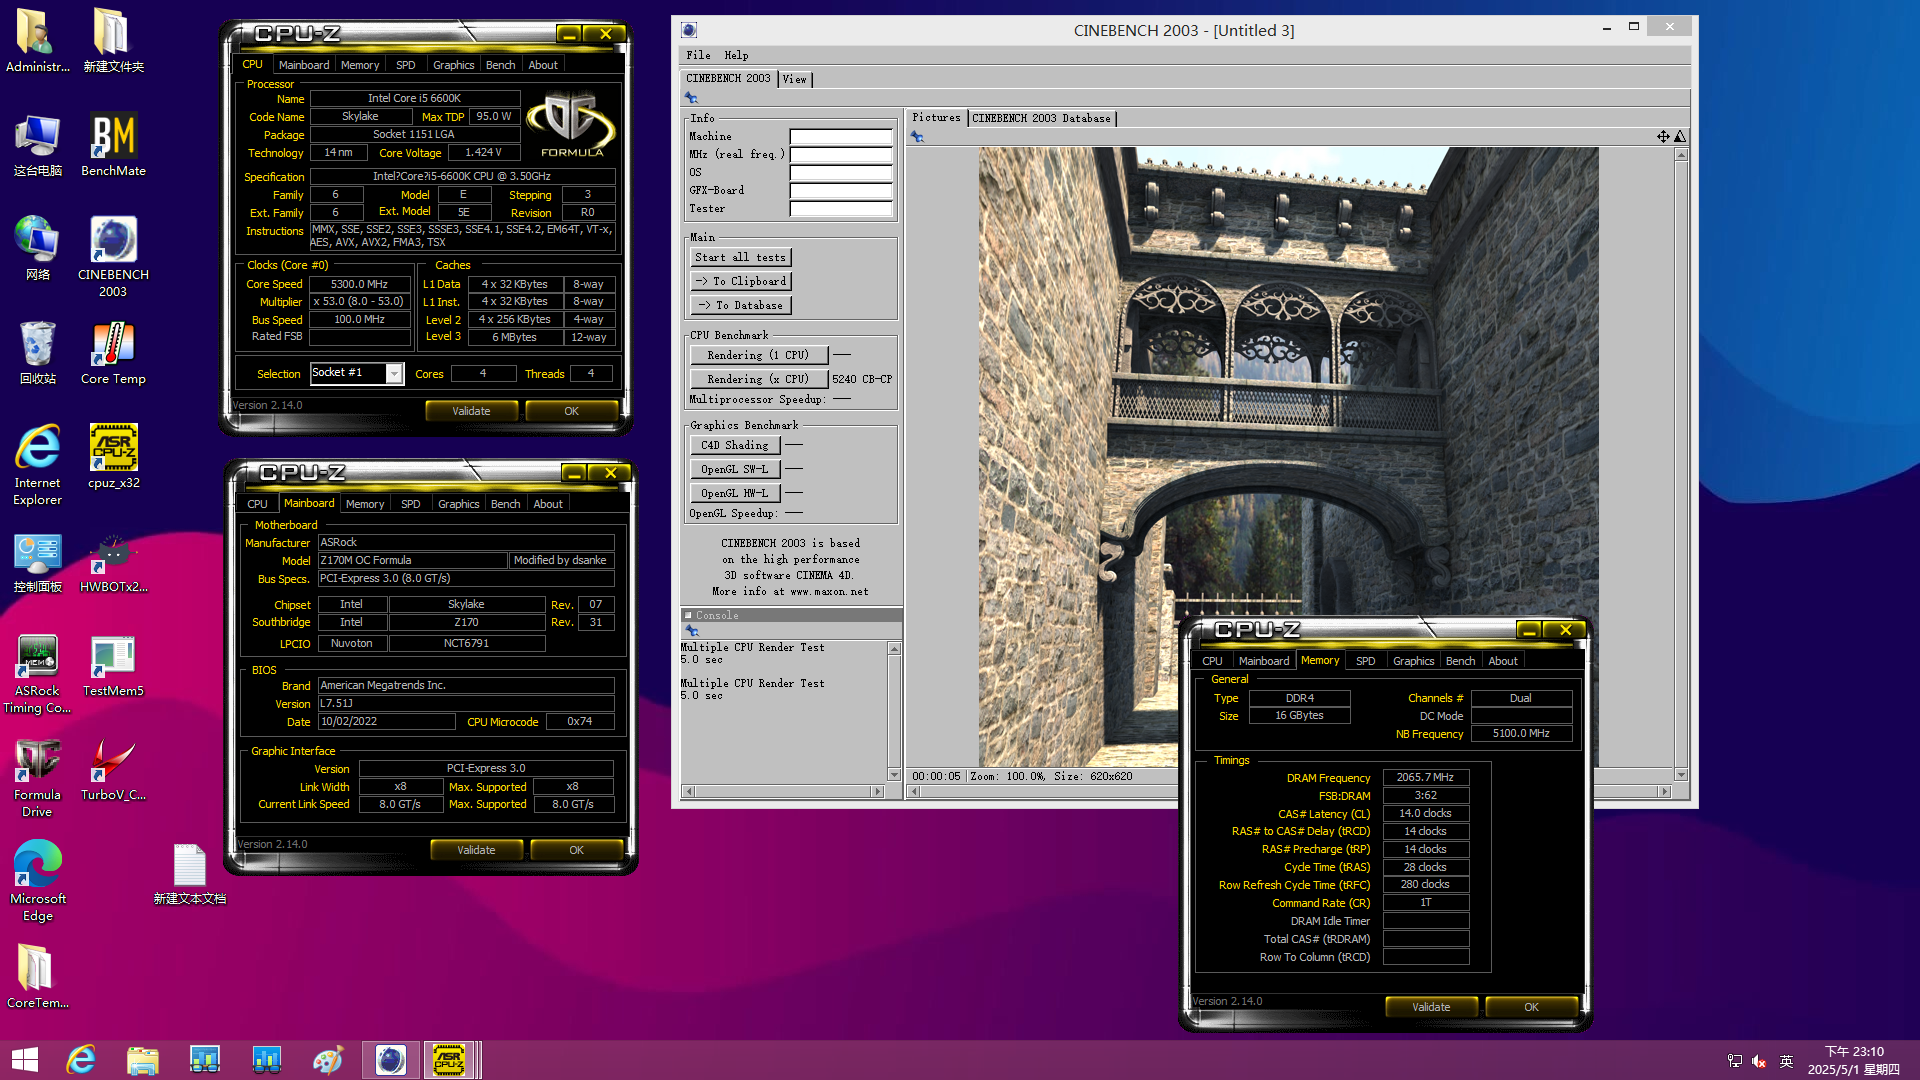
Task: Click the To Database button
Action: pyautogui.click(x=740, y=305)
